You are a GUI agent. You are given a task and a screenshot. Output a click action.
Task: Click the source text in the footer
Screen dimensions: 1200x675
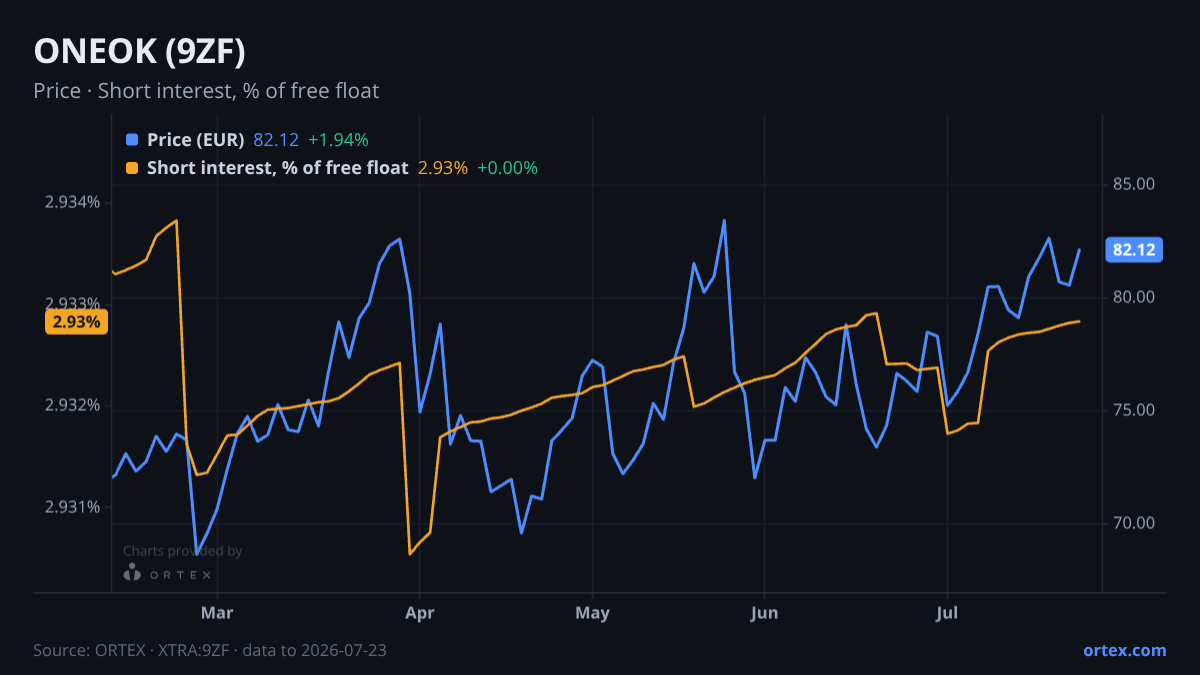pos(210,650)
